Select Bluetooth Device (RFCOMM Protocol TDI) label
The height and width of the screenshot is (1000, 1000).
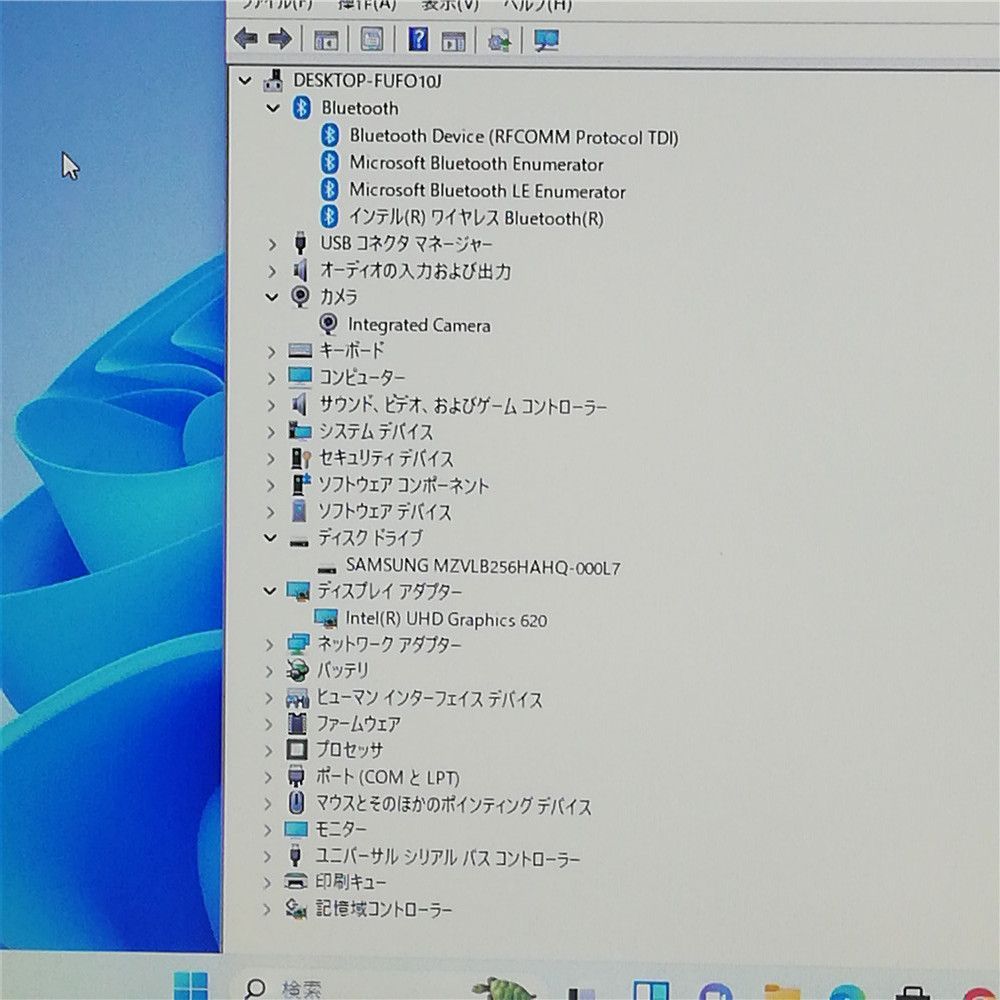tap(514, 136)
